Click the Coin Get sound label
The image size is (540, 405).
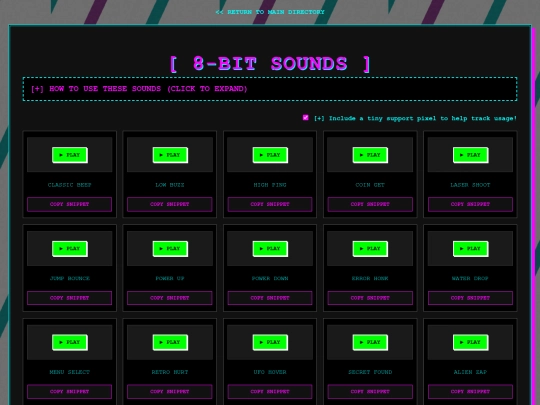coord(370,185)
